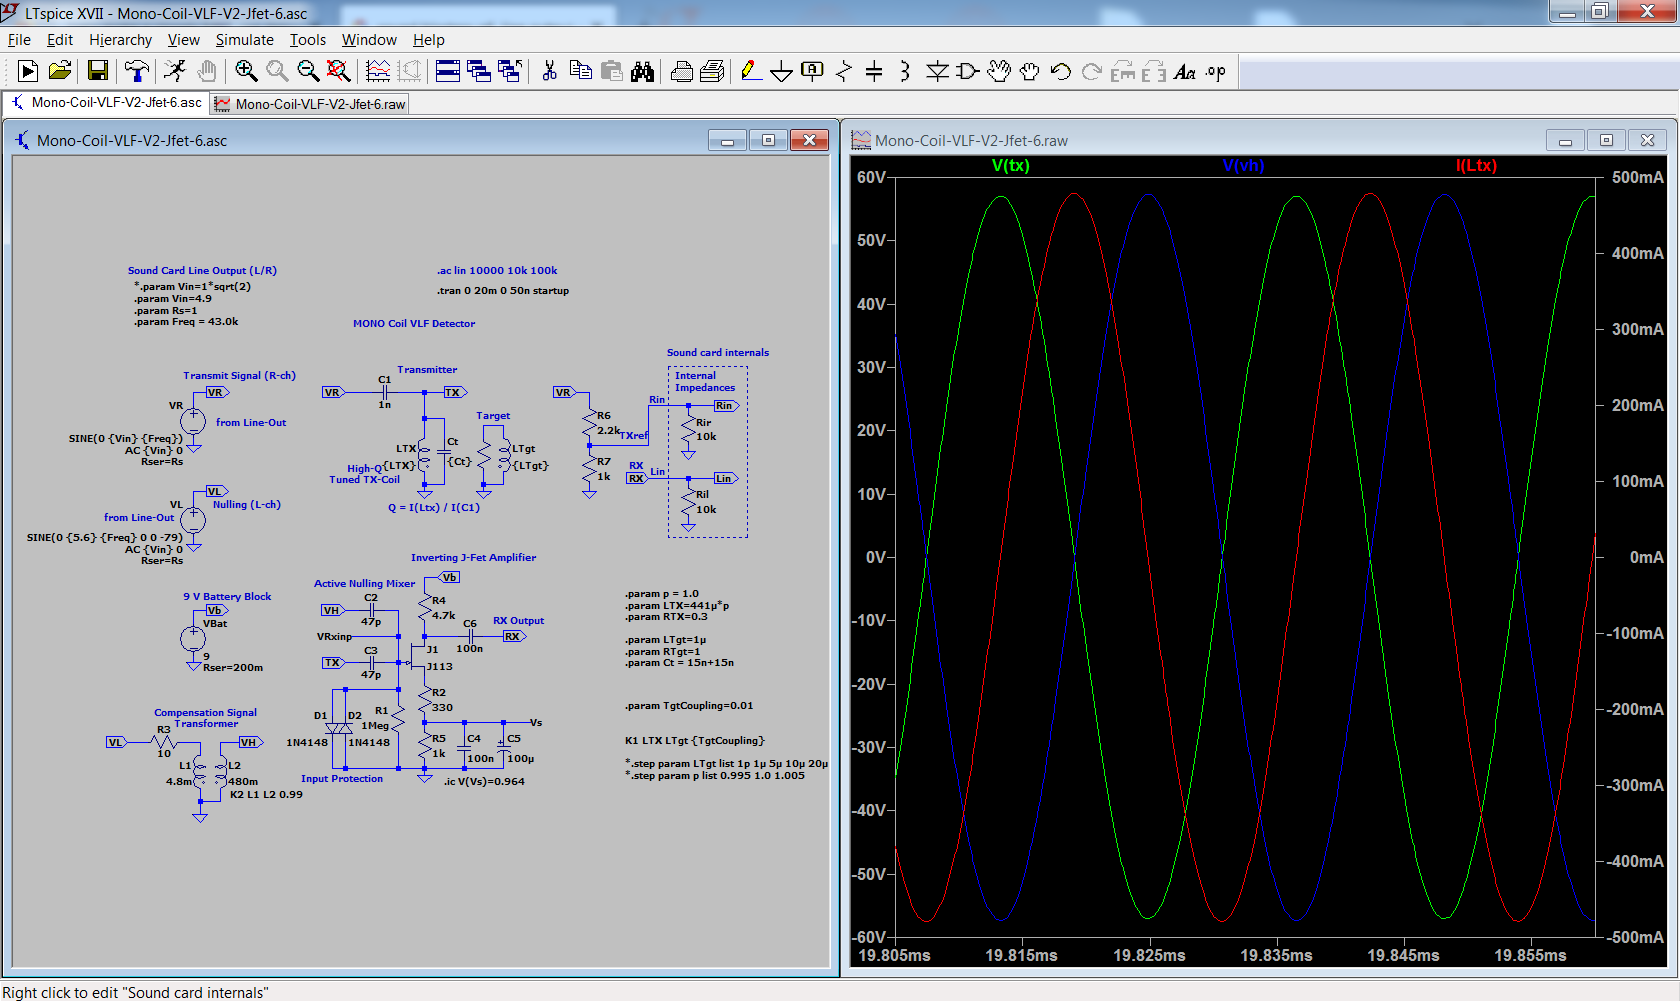Minimize the .raw waveform child window
The width and height of the screenshot is (1680, 1002).
1565,140
